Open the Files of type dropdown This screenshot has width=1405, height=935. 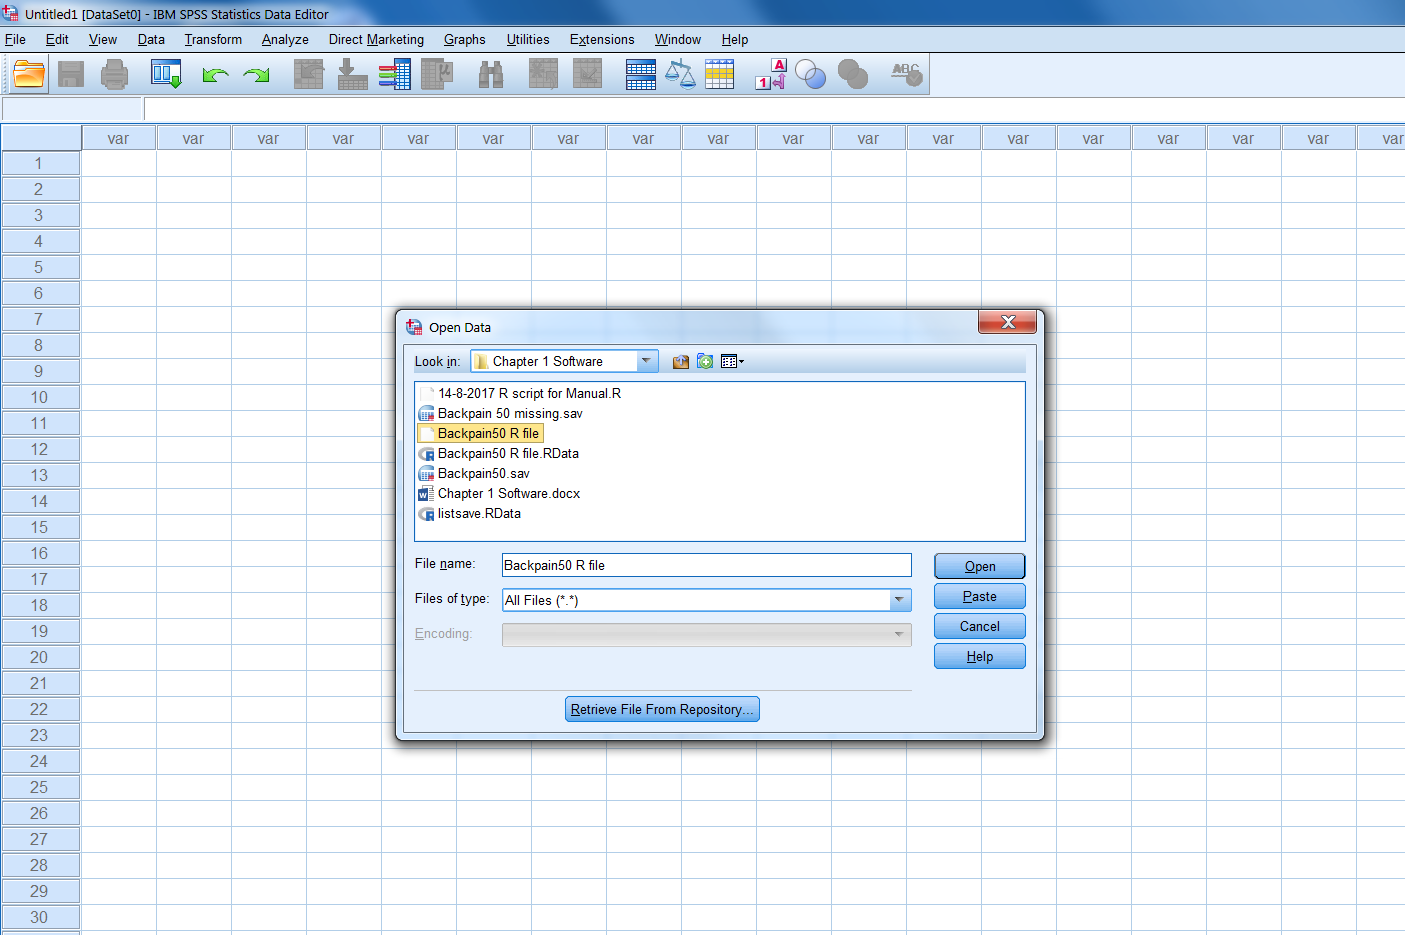[899, 600]
